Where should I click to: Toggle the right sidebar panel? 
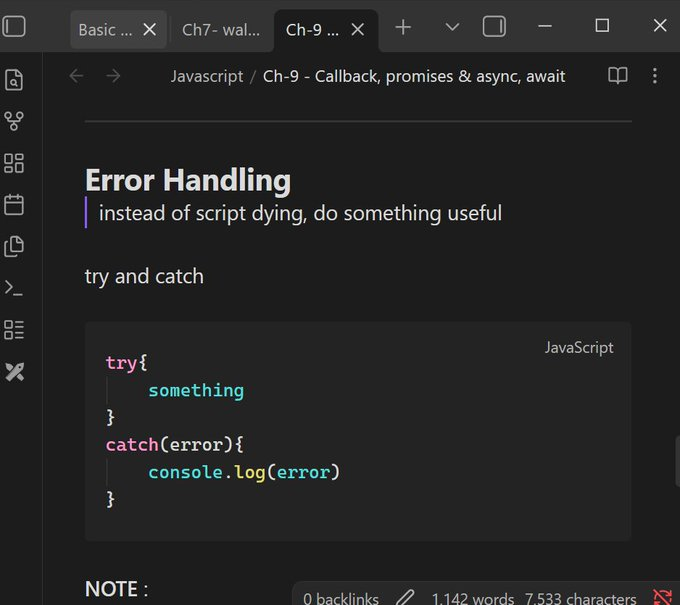(494, 26)
